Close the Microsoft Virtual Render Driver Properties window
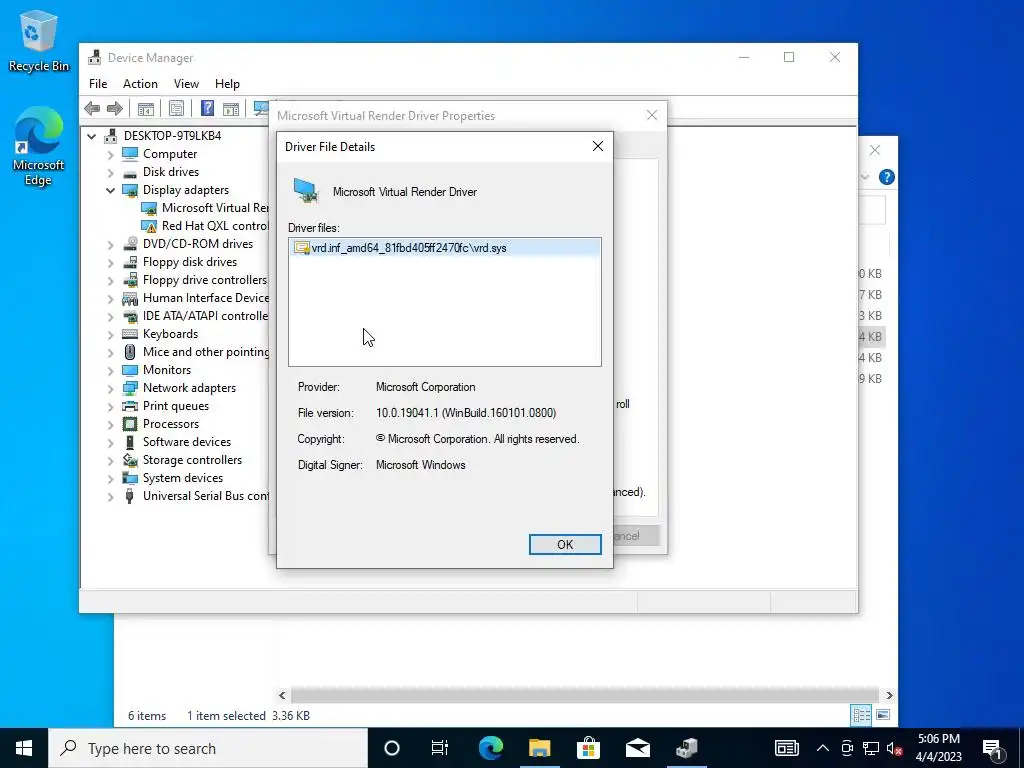This screenshot has height=768, width=1024. (x=652, y=115)
